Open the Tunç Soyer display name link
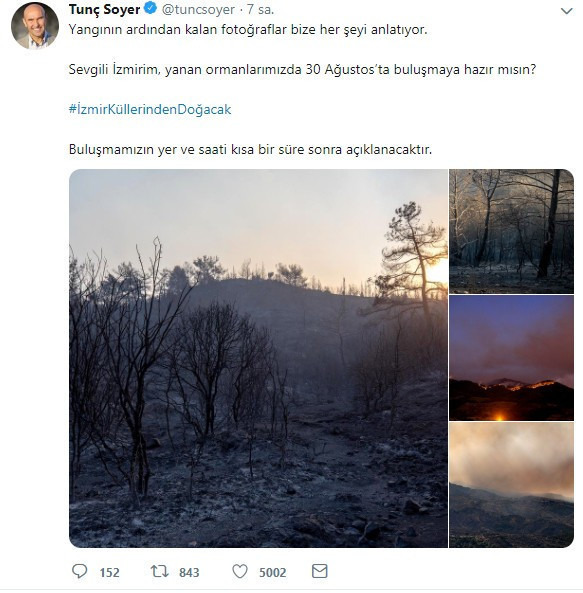This screenshot has height=593, width=583. pos(104,9)
